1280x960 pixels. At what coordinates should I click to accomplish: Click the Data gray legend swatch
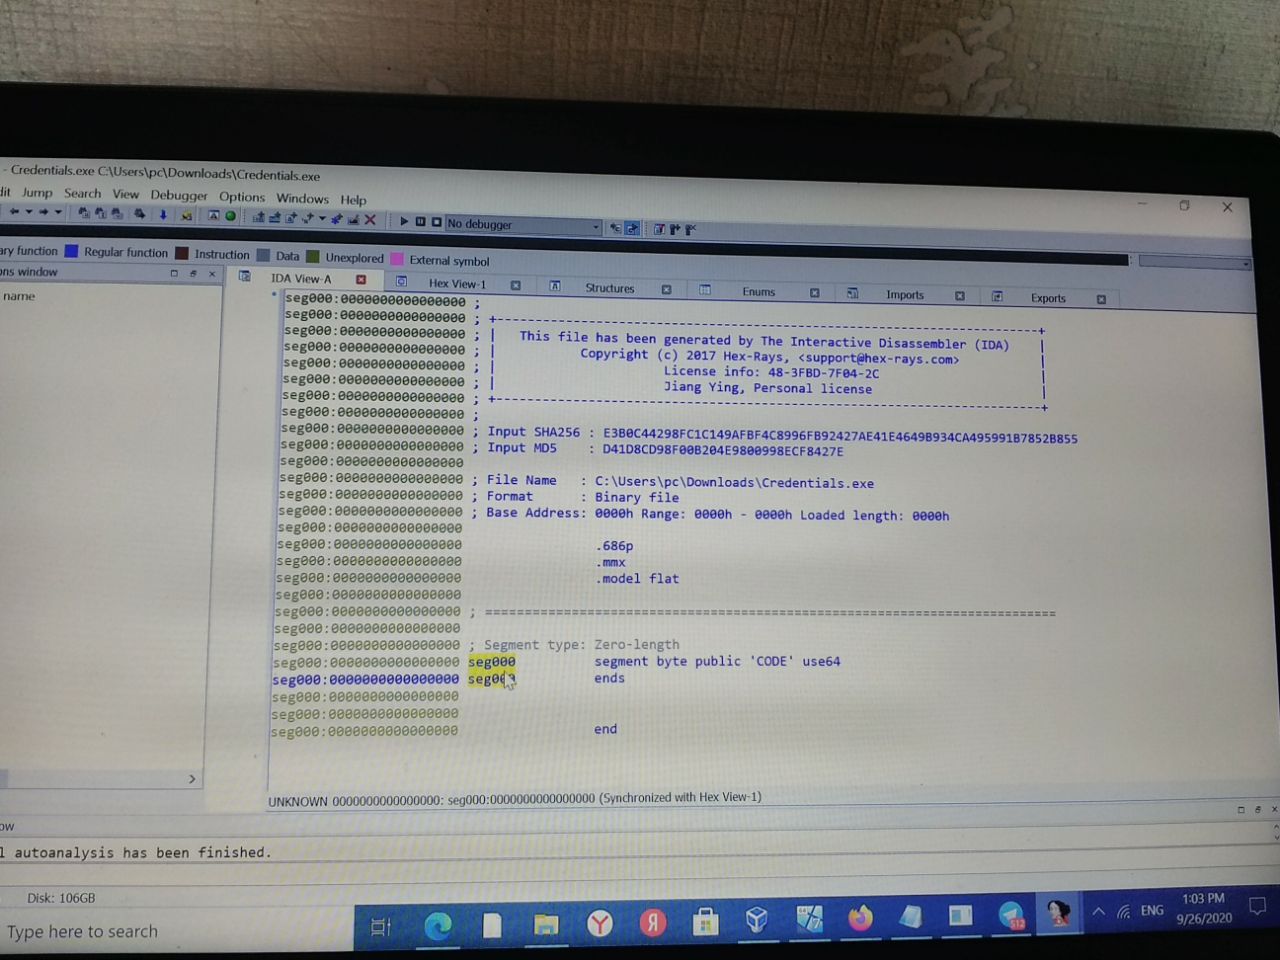point(263,255)
